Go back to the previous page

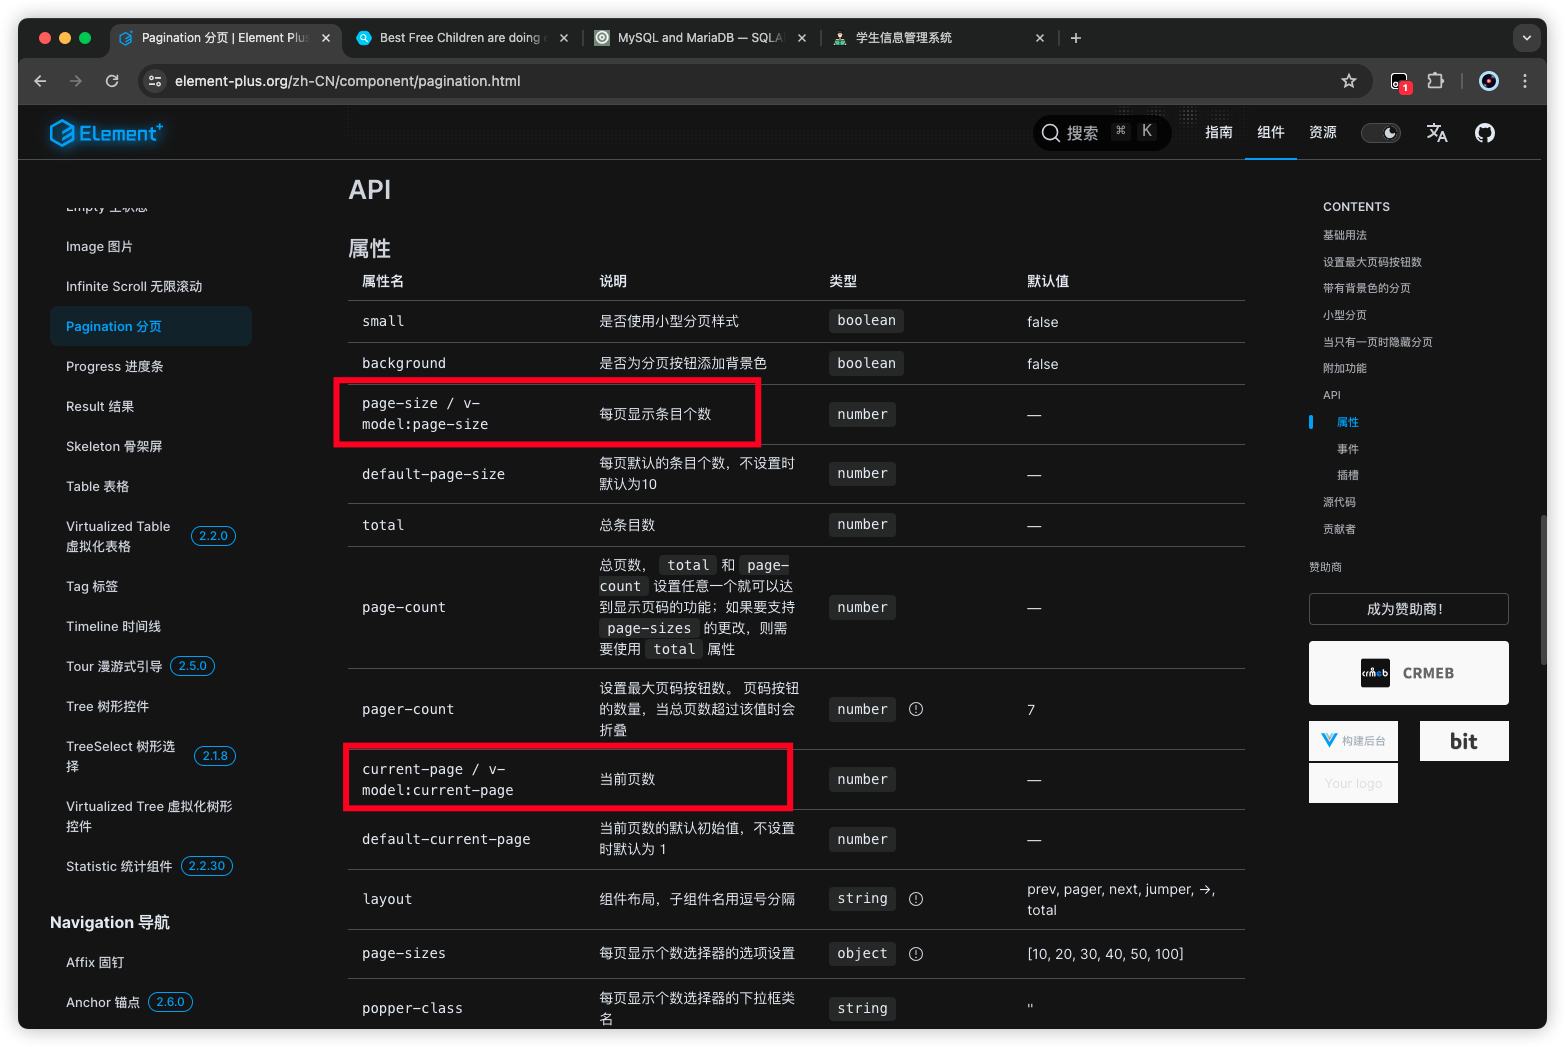[40, 81]
